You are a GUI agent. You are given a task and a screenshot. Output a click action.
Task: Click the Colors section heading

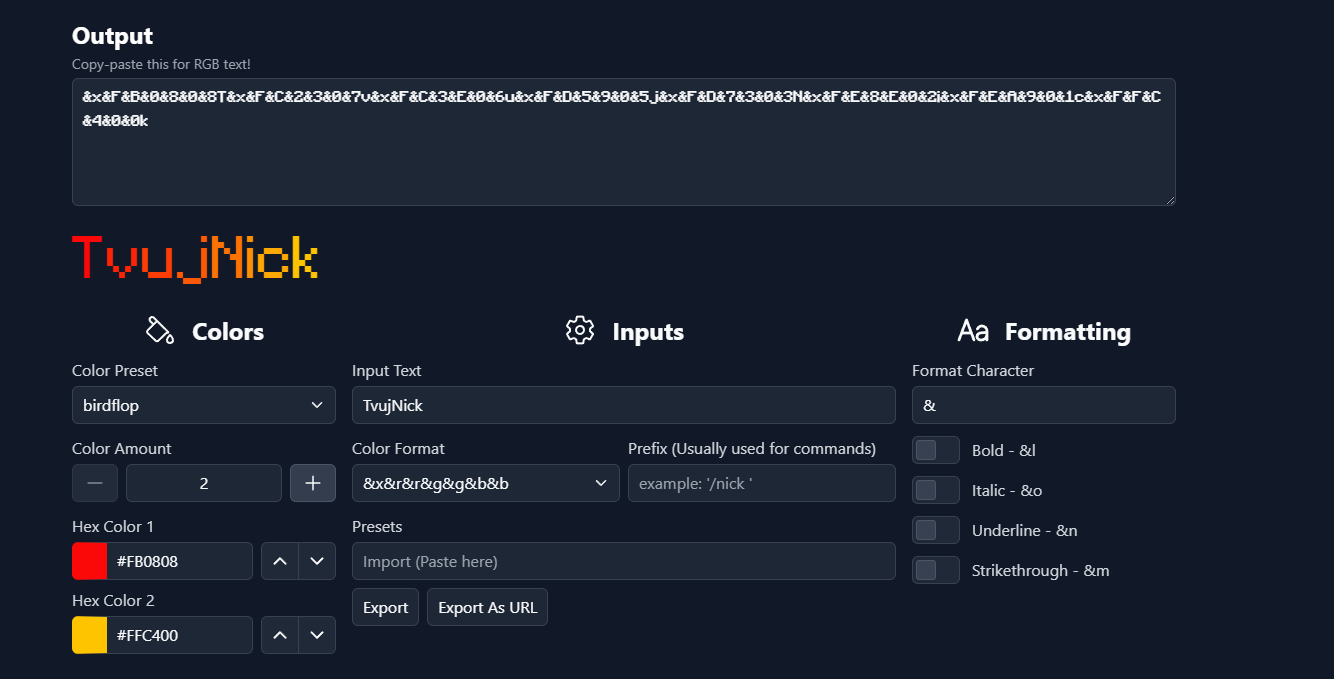coord(228,332)
